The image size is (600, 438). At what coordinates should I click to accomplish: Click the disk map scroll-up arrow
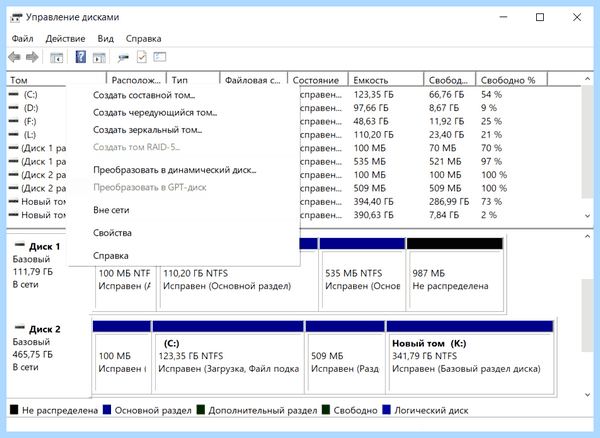[x=587, y=237]
